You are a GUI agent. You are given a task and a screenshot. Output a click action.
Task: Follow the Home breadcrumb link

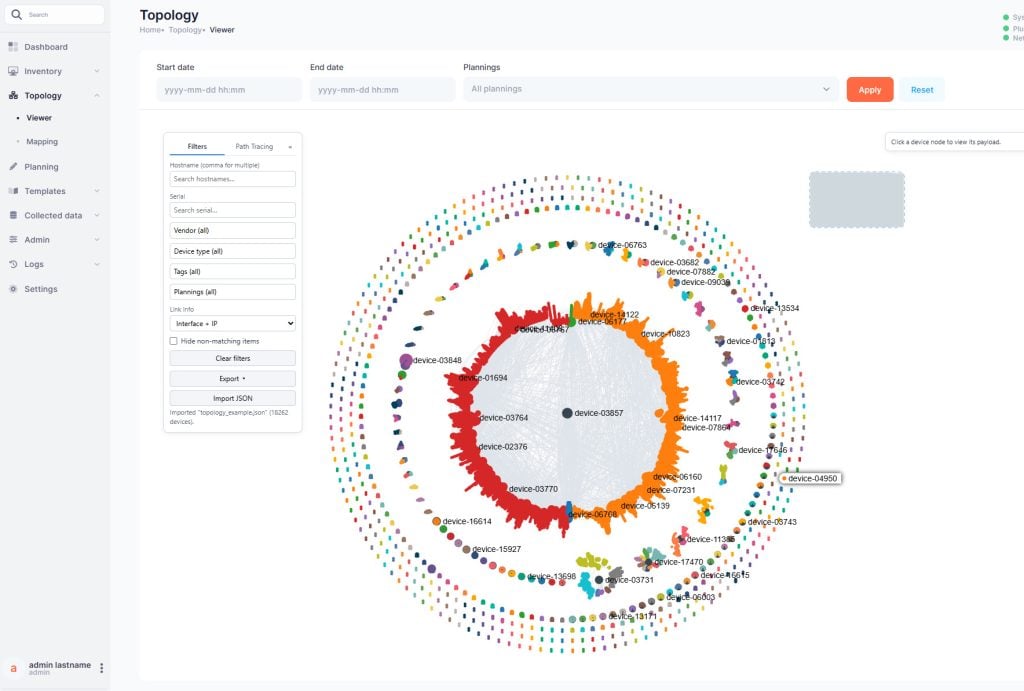pyautogui.click(x=150, y=30)
